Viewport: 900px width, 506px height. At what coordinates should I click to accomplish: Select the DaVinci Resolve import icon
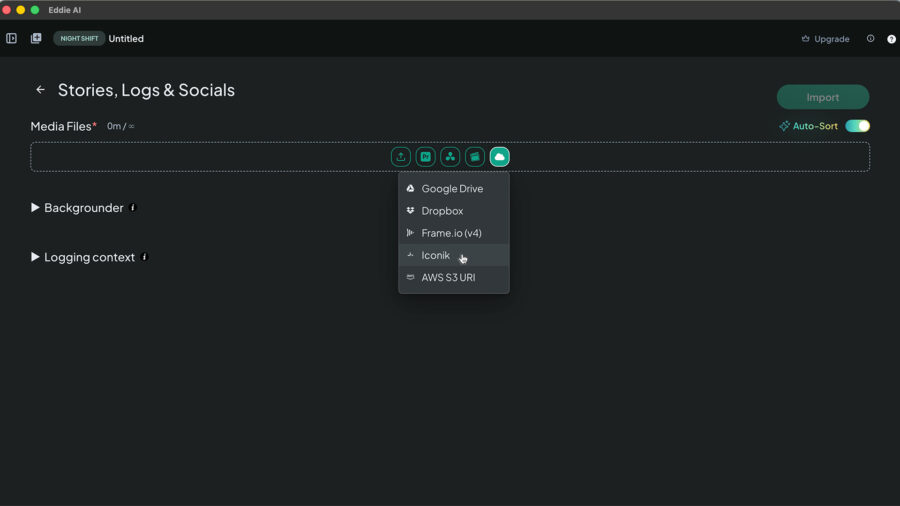pyautogui.click(x=450, y=157)
